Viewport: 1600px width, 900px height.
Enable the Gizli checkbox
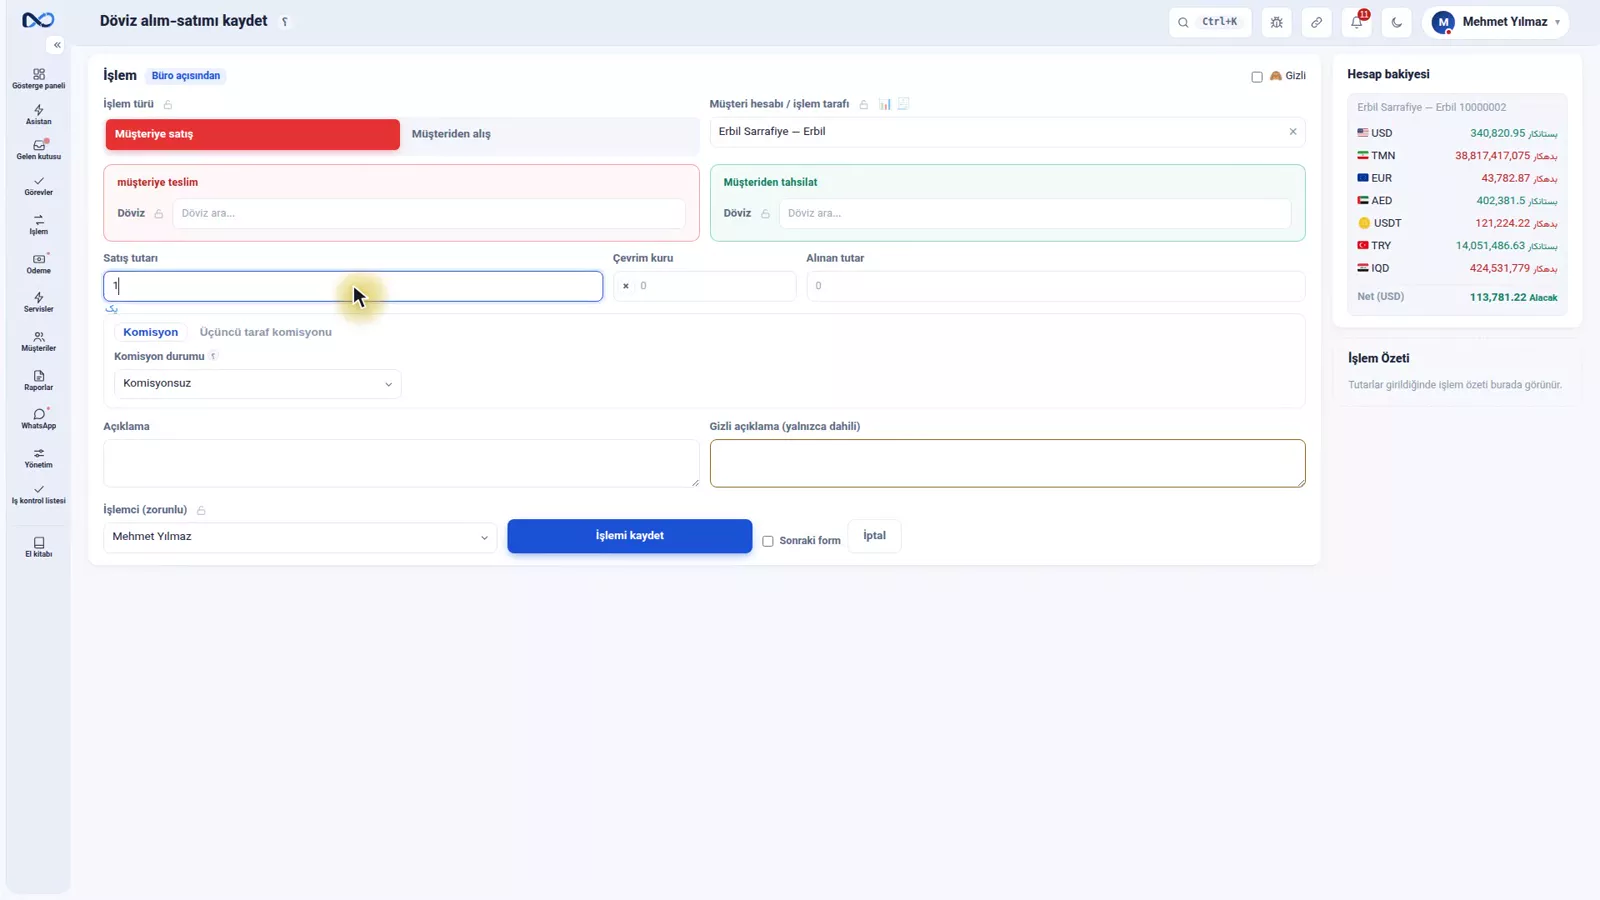coord(1257,77)
